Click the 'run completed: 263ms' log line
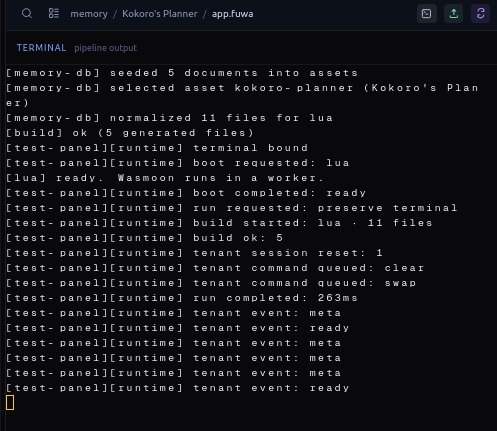This screenshot has height=431, width=497. tap(182, 298)
